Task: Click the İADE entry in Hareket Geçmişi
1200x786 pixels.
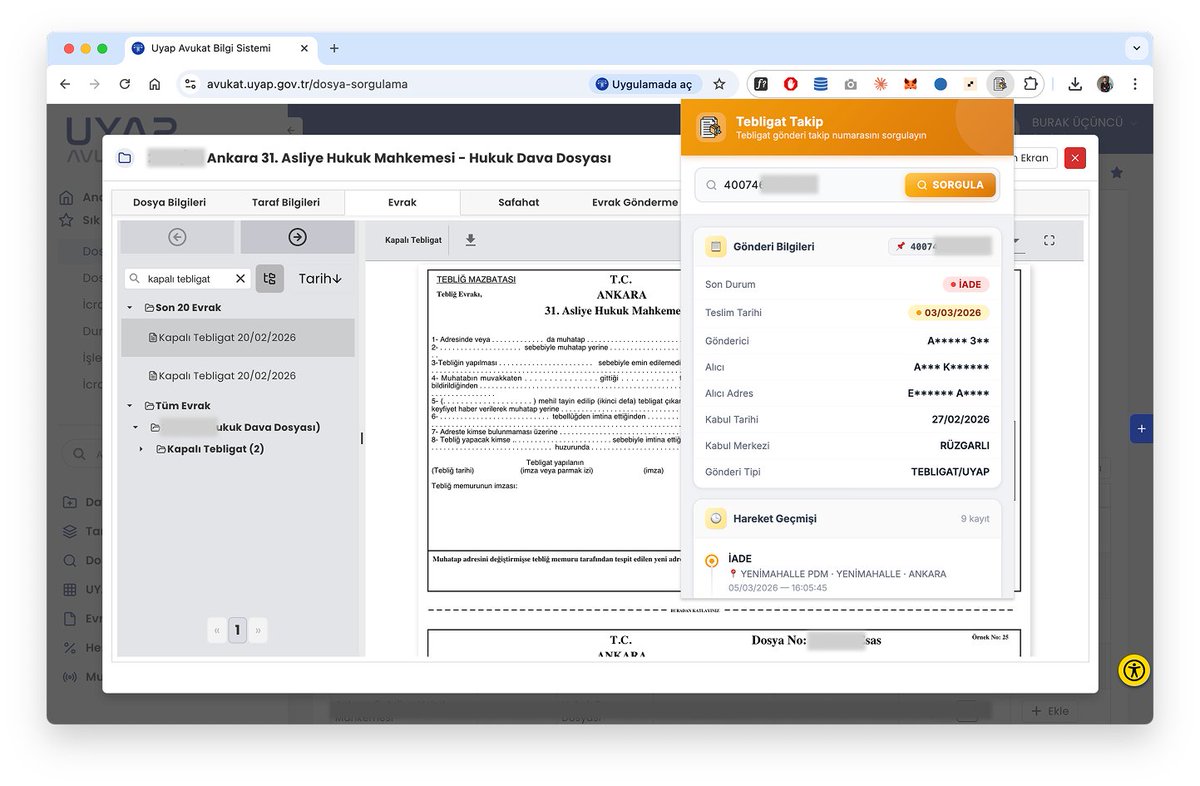Action: click(846, 573)
